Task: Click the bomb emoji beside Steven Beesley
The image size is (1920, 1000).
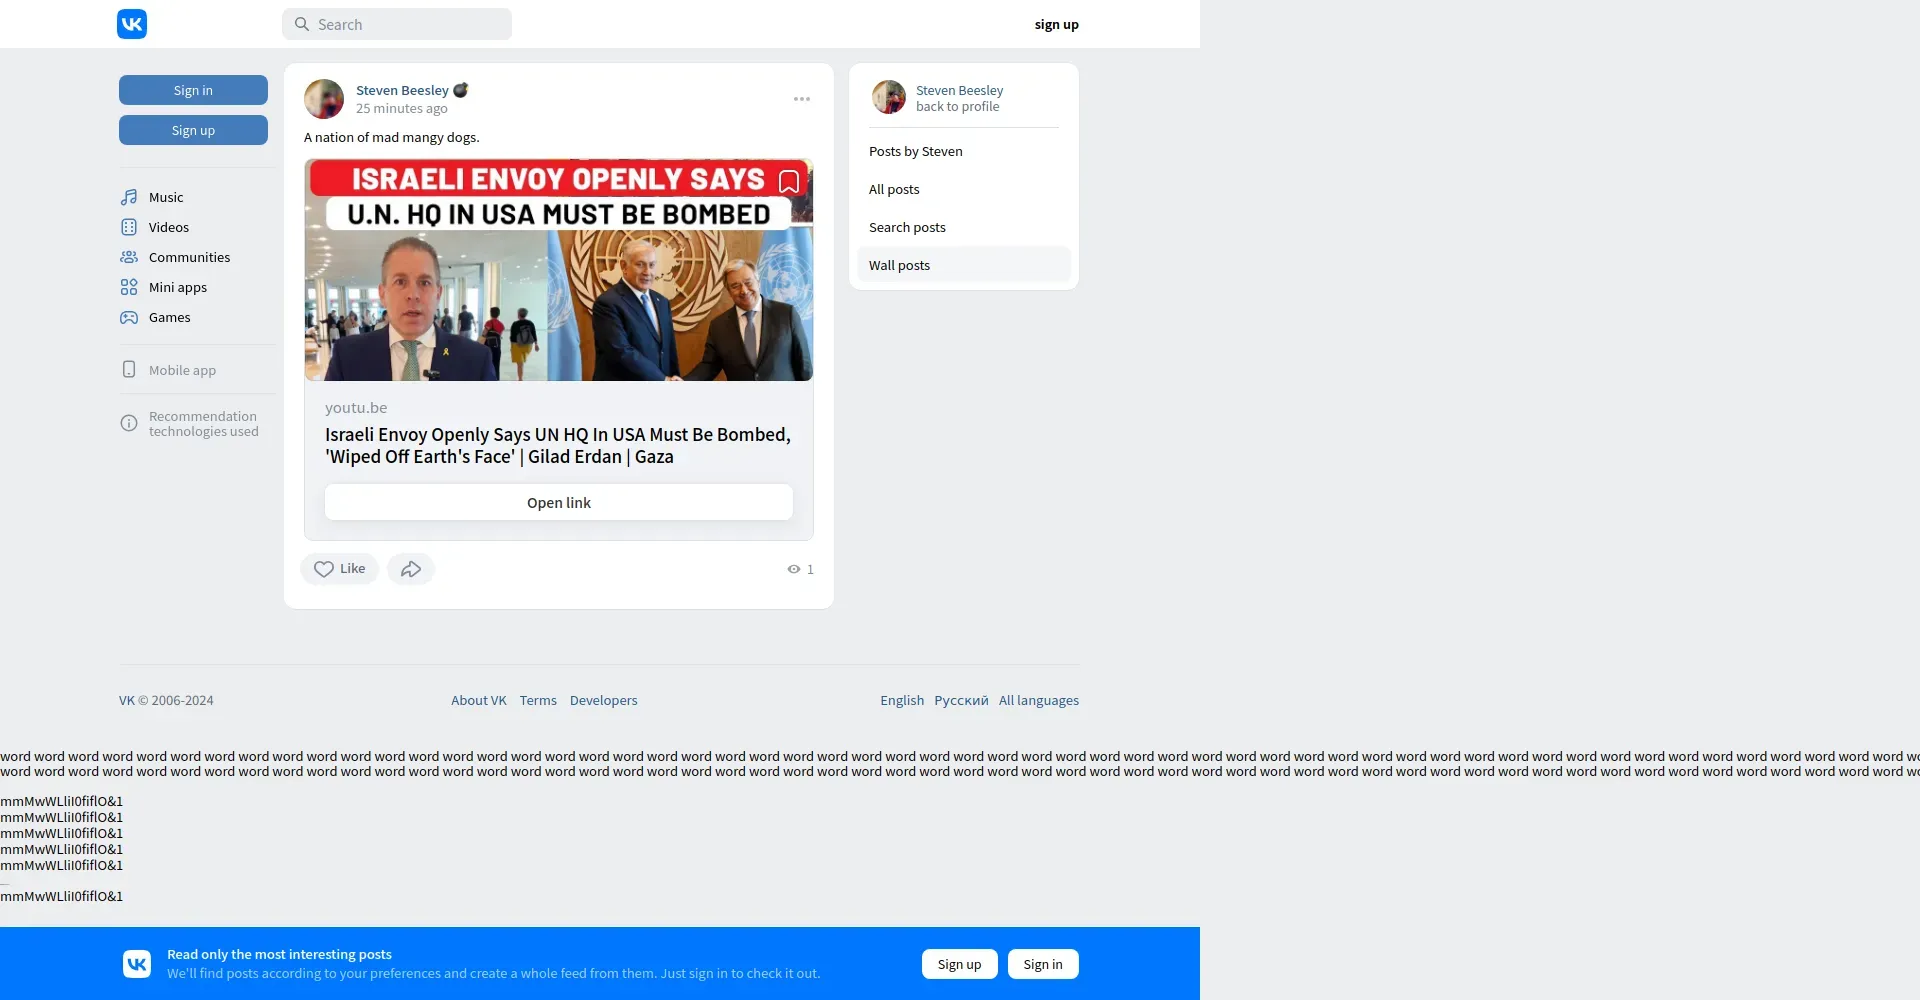Action: pos(461,90)
